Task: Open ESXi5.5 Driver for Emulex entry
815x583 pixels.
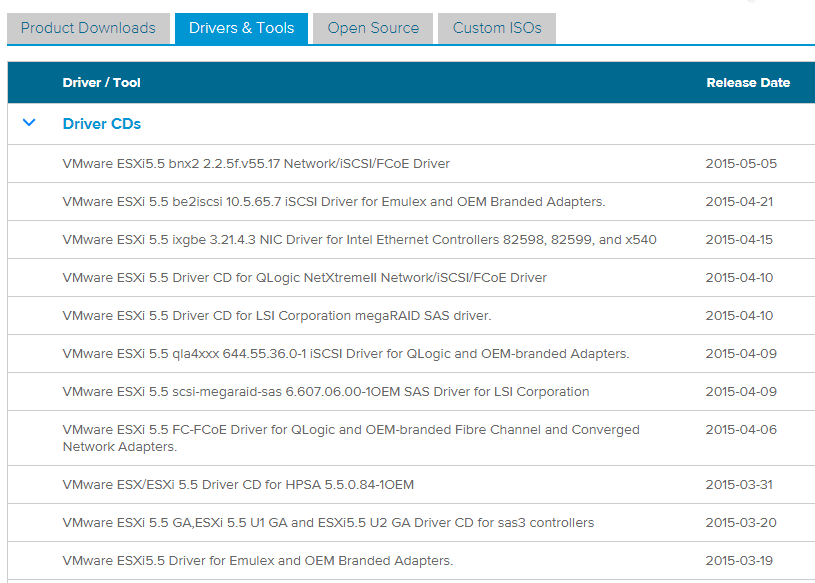Action: click(258, 560)
